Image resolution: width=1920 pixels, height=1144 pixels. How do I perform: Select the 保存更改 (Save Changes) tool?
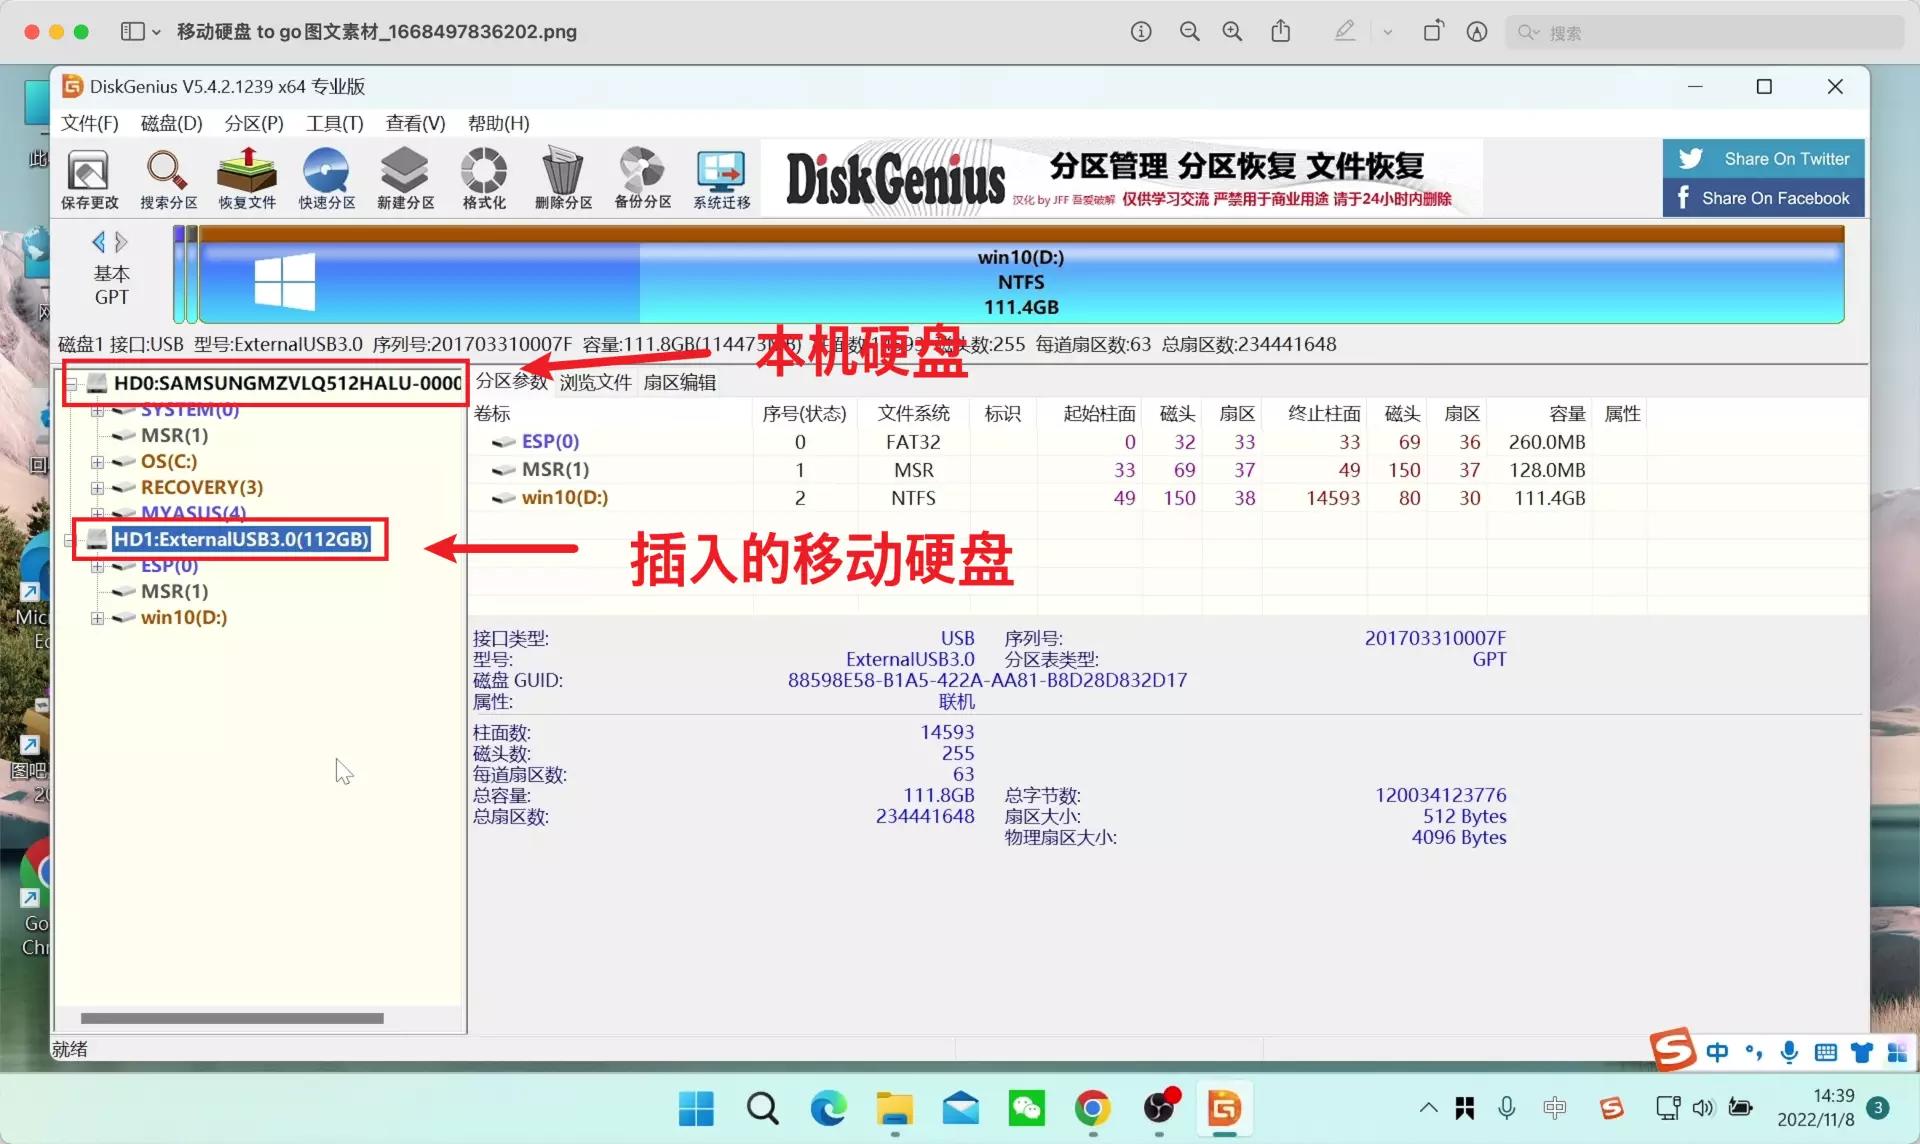coord(88,178)
